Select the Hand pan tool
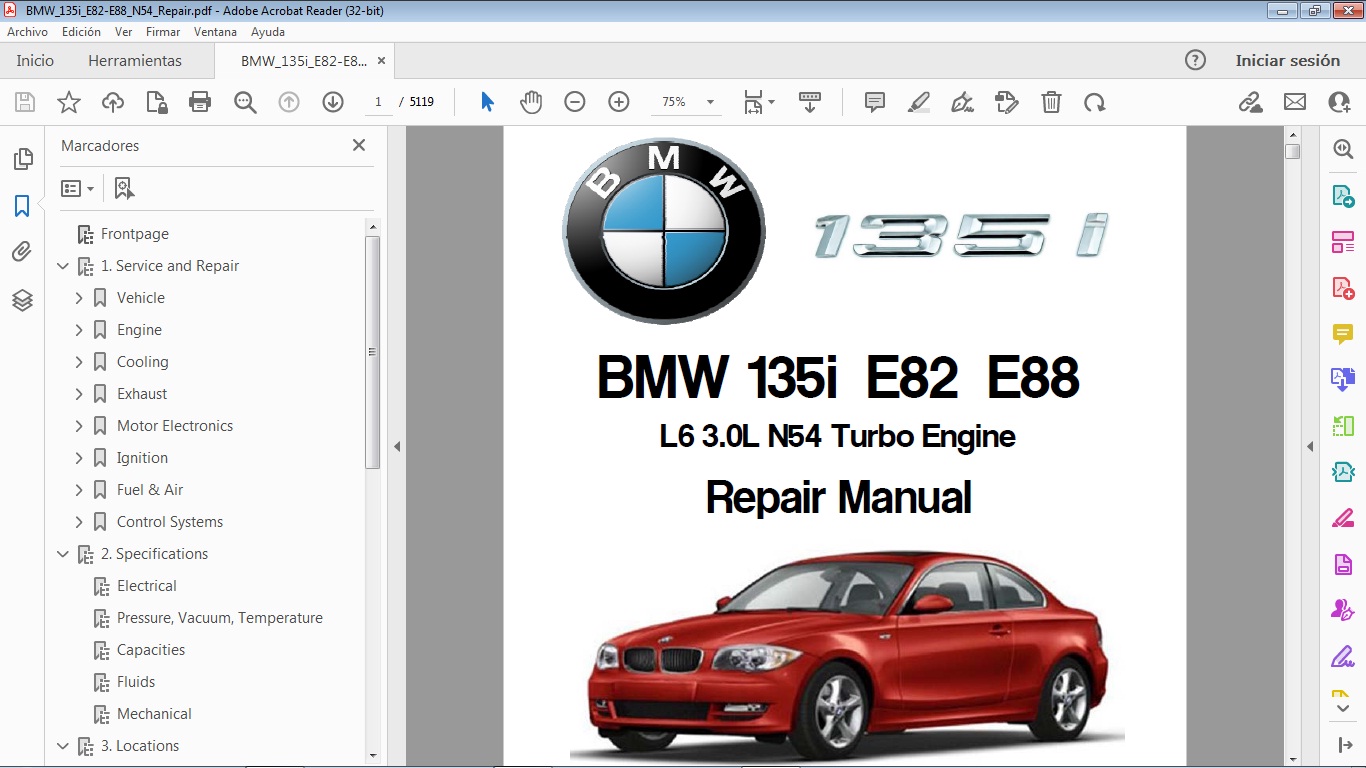 coord(531,102)
